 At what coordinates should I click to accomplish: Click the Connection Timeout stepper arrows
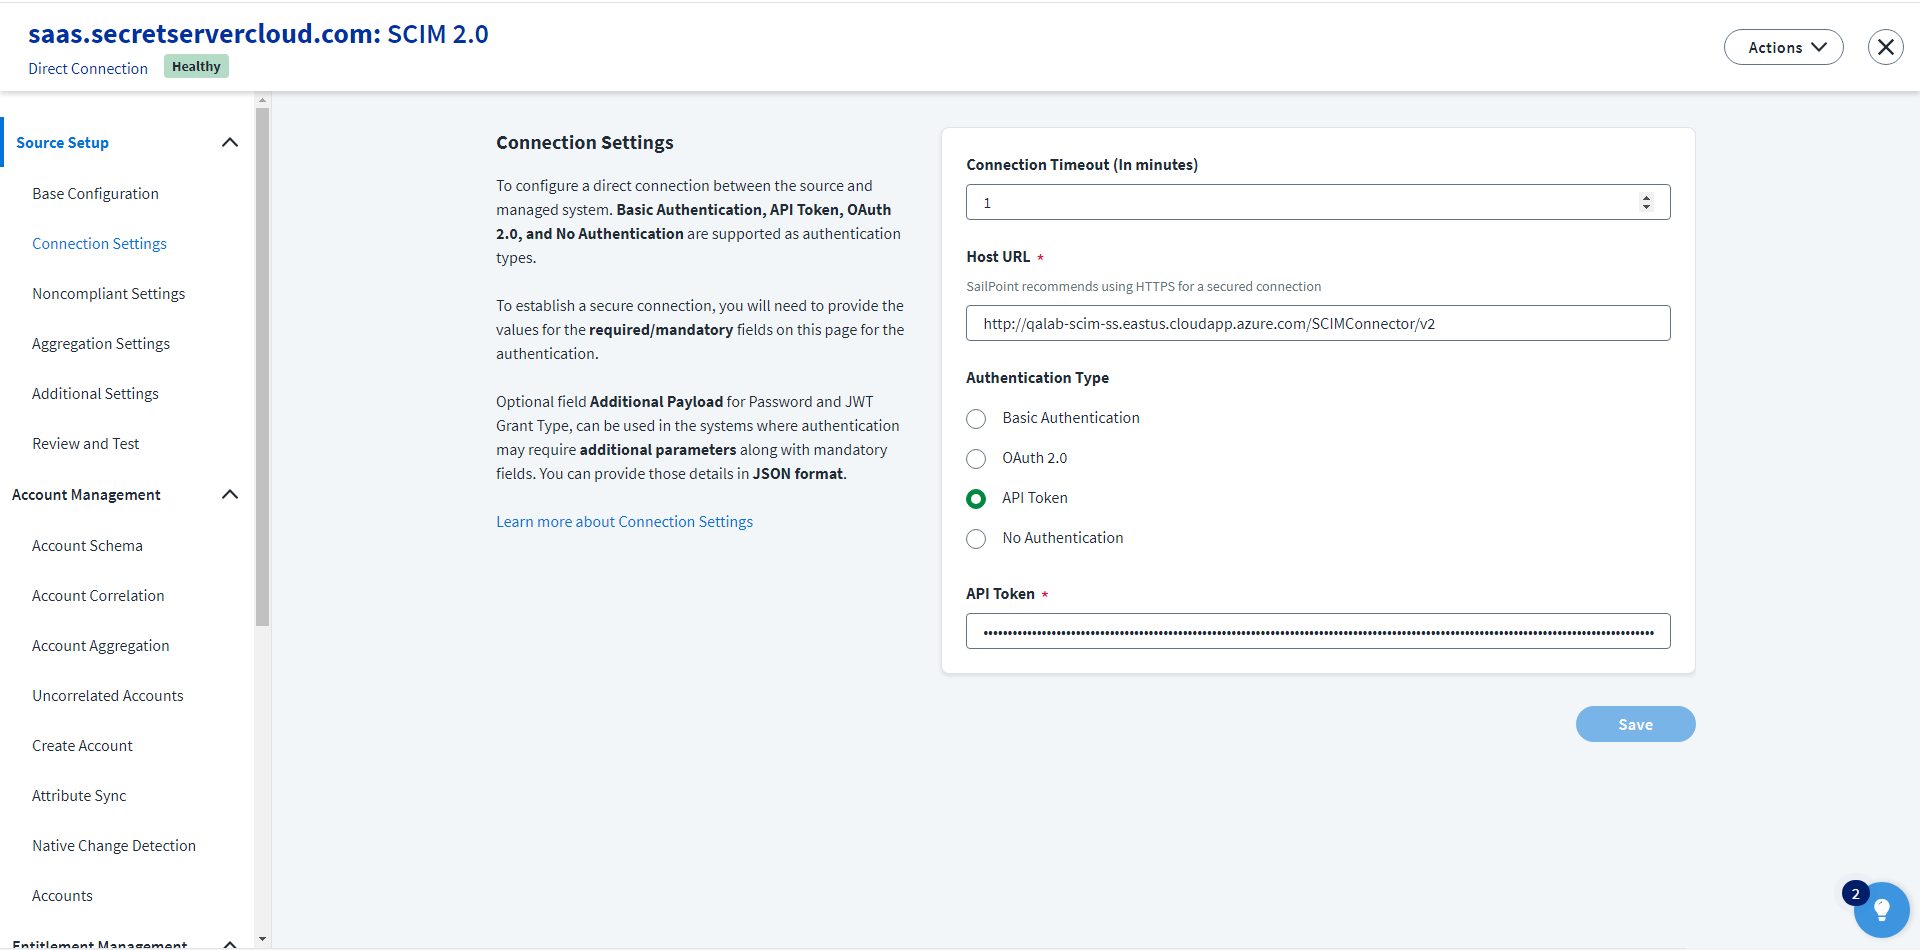point(1646,203)
